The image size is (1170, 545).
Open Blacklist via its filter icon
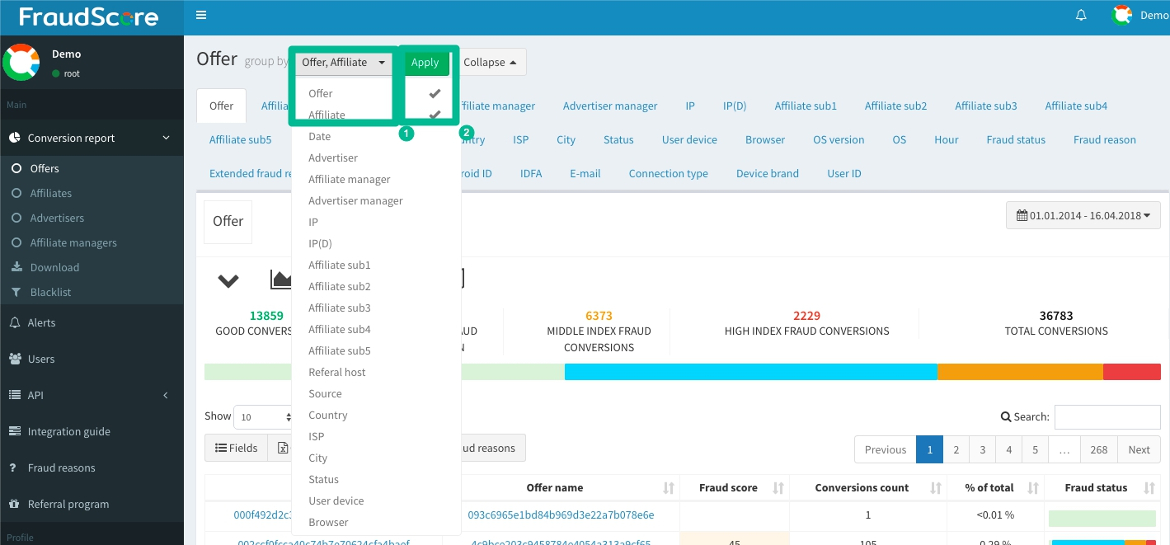(17, 292)
